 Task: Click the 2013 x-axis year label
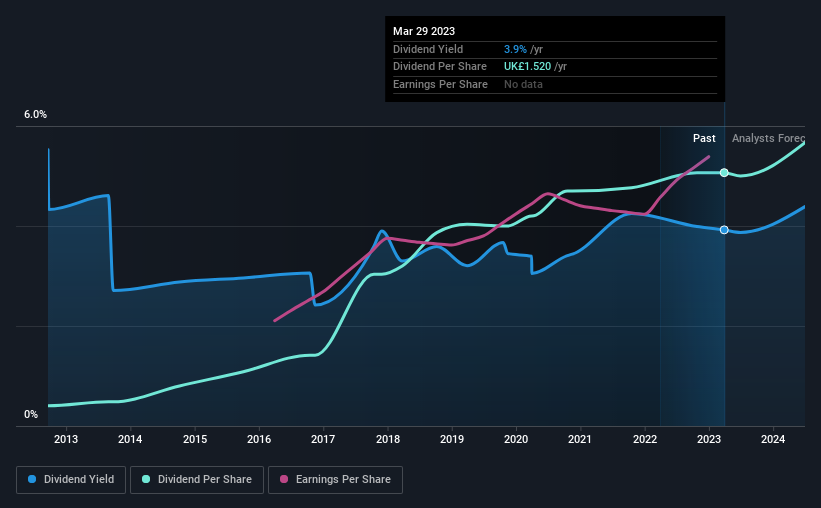[66, 439]
